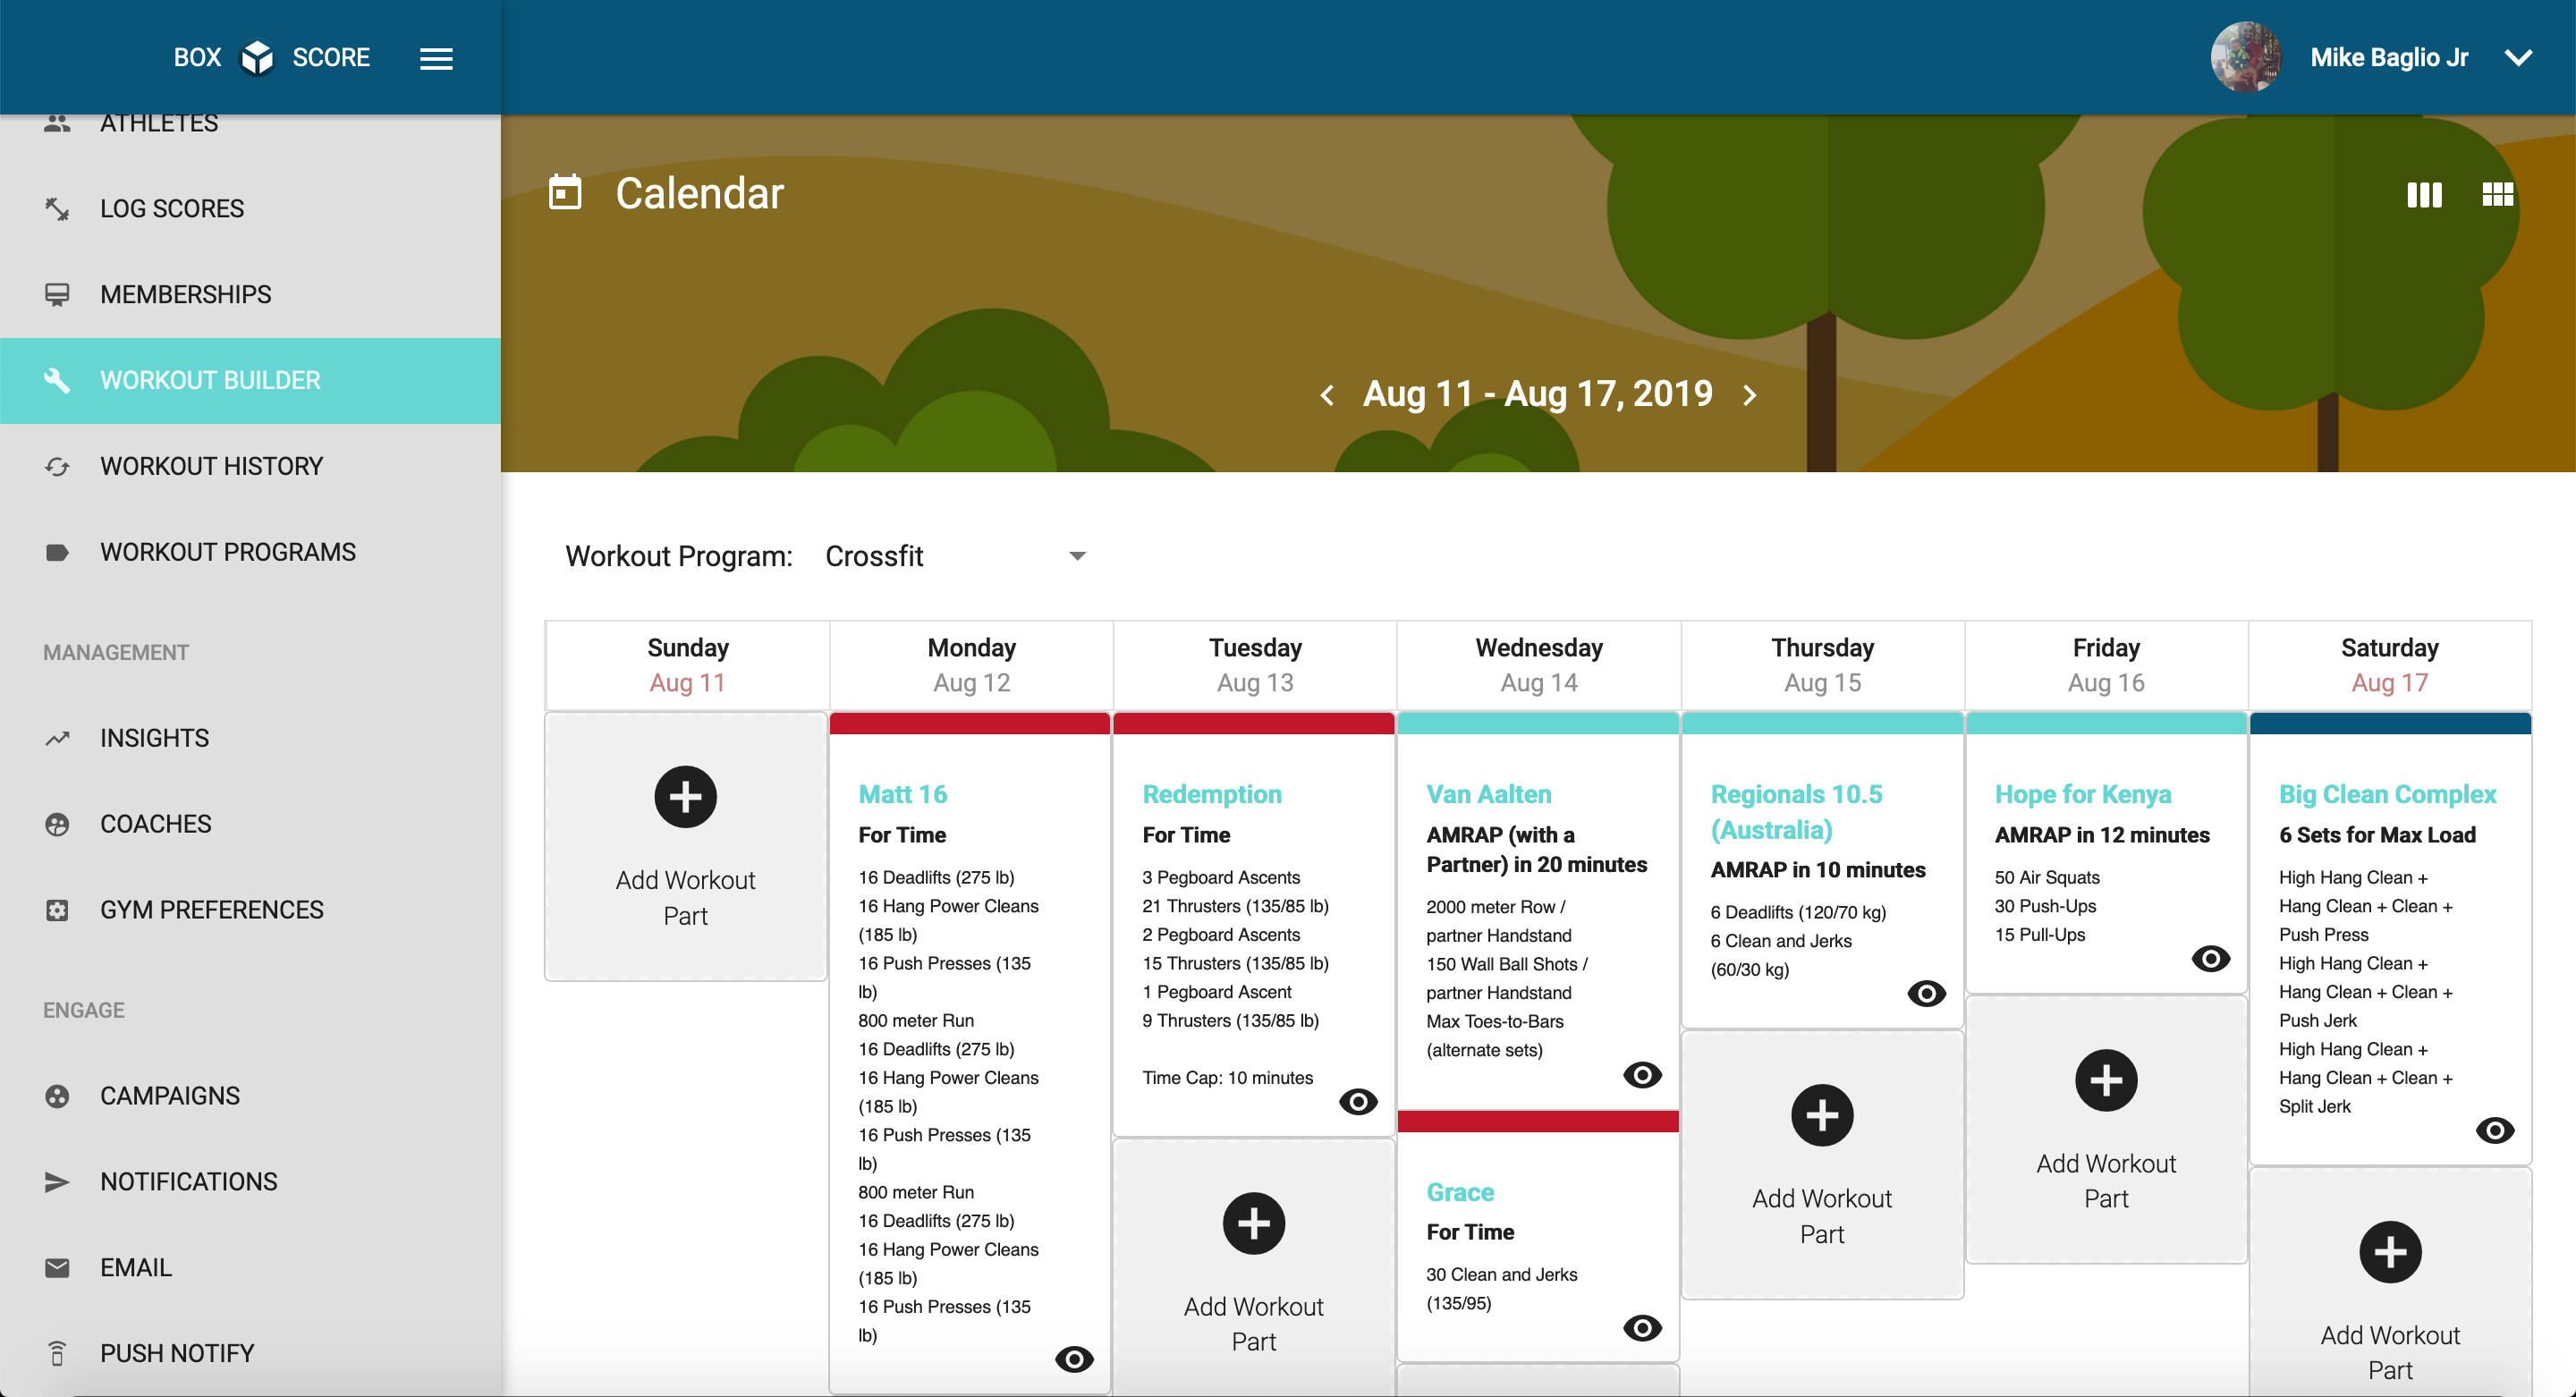Expand the Workout Program dropdown

pyautogui.click(x=1078, y=555)
